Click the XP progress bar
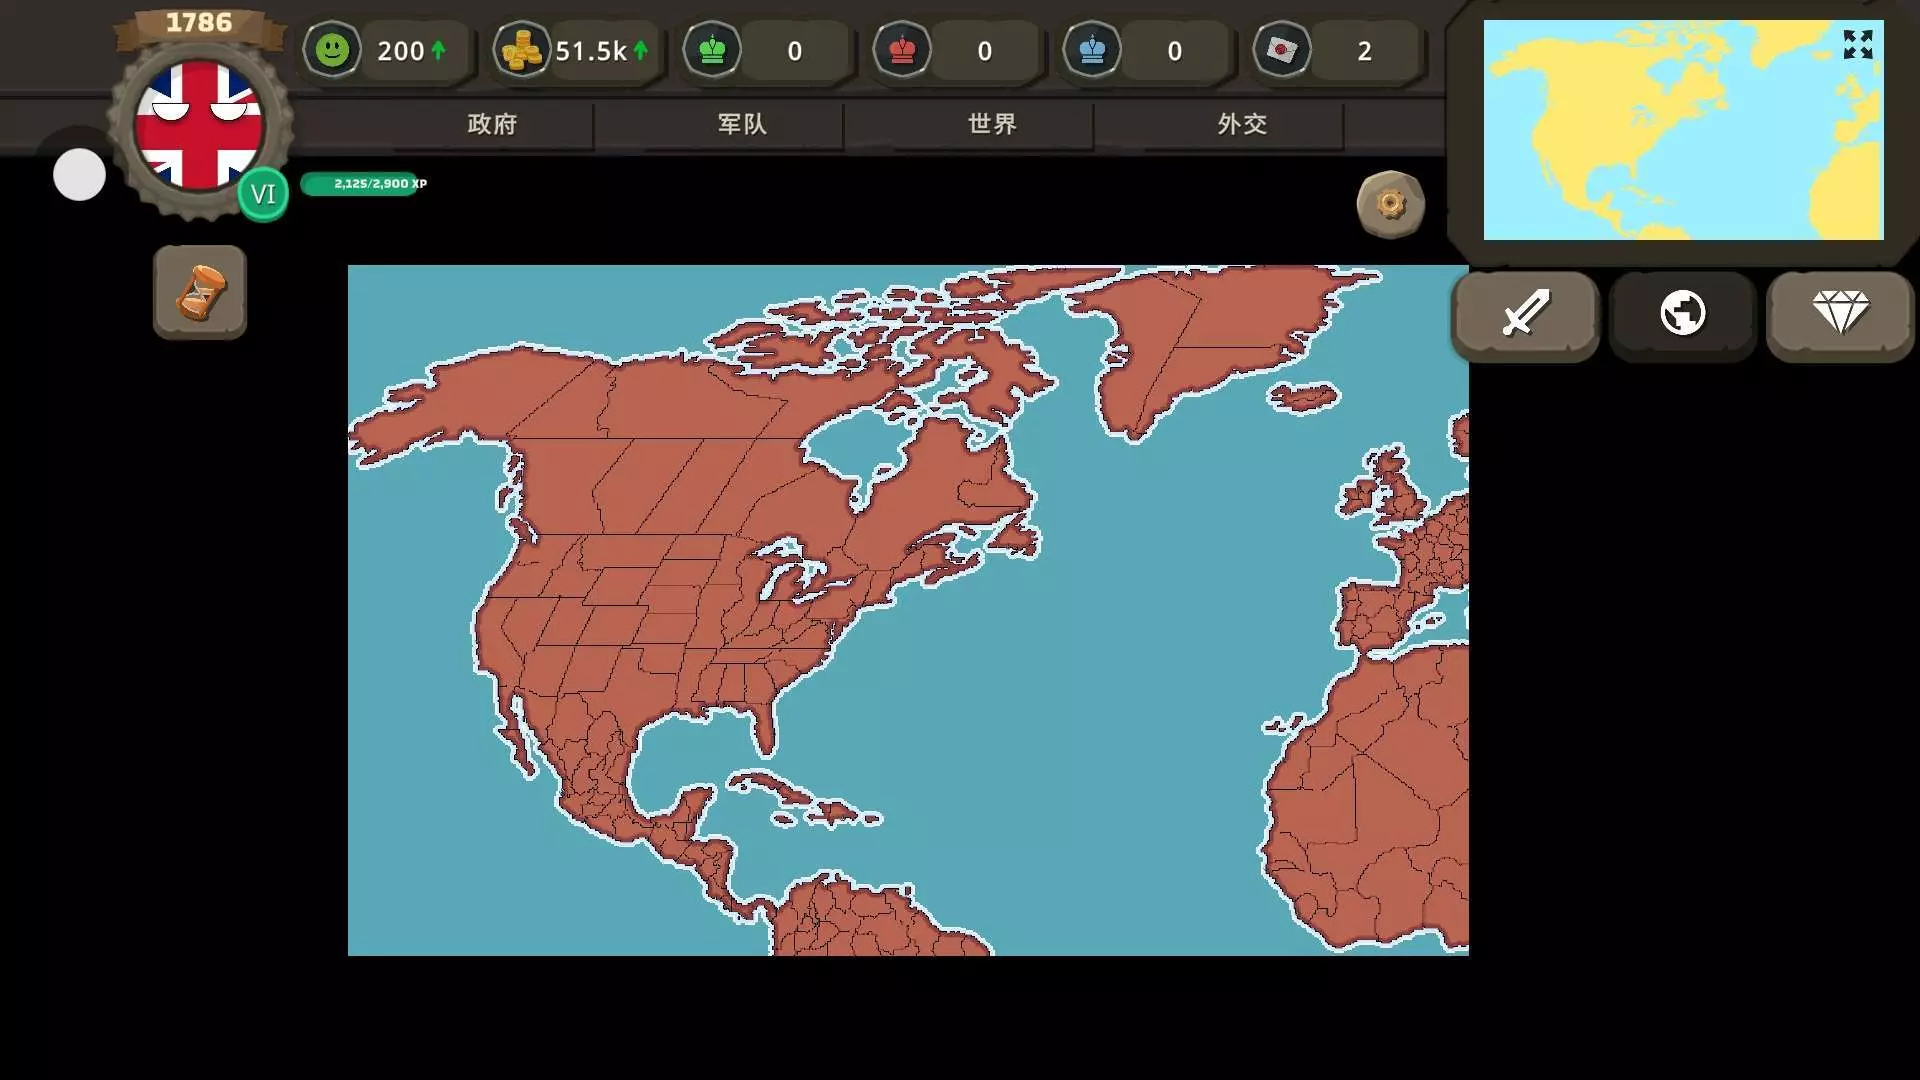 362,184
